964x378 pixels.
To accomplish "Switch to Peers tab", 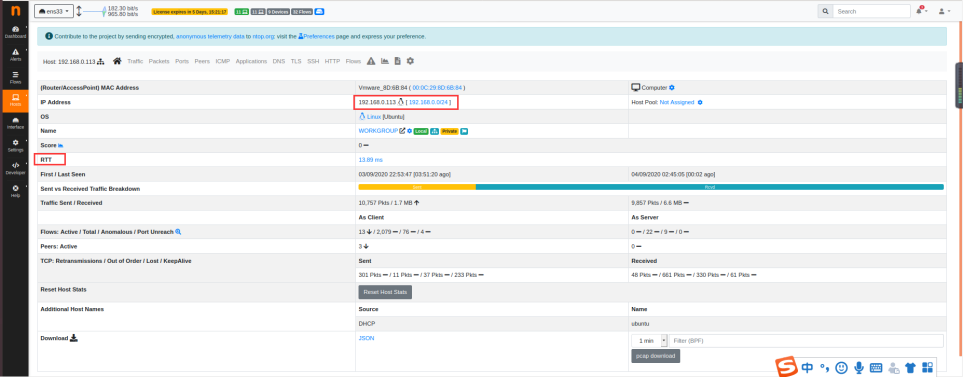I will coord(202,61).
